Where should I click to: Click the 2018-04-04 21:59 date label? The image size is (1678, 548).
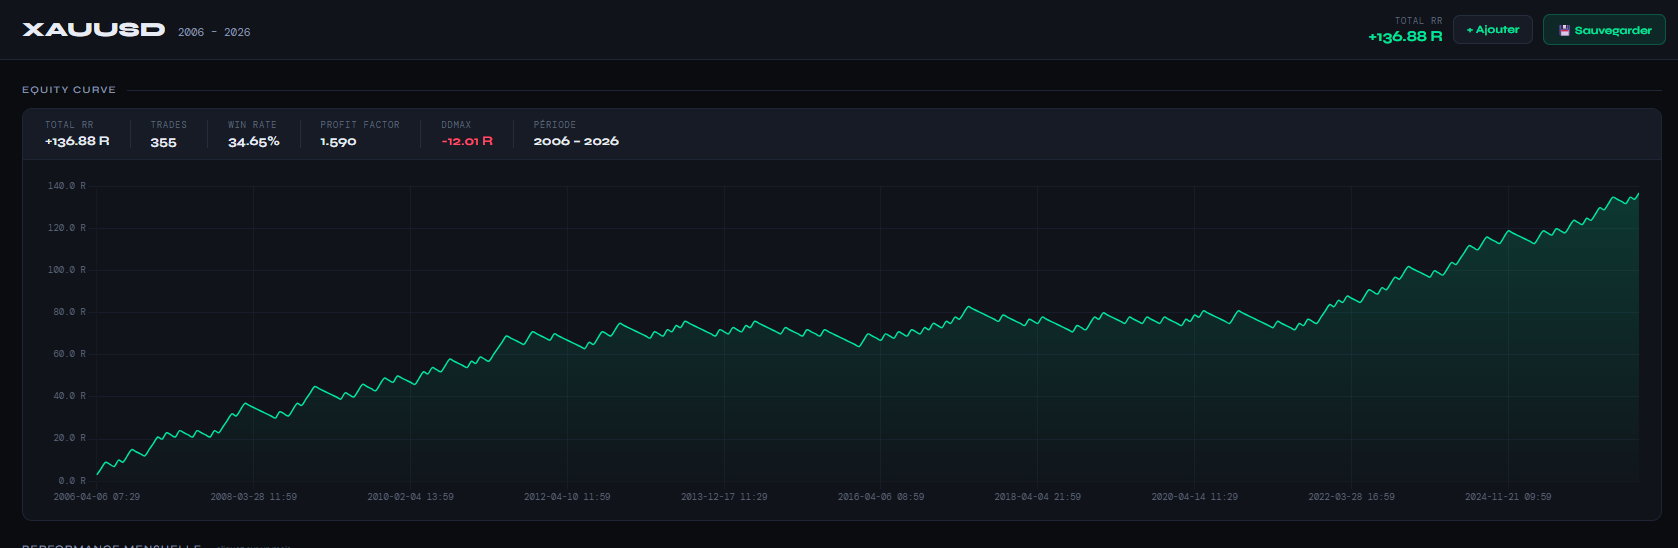point(1037,497)
